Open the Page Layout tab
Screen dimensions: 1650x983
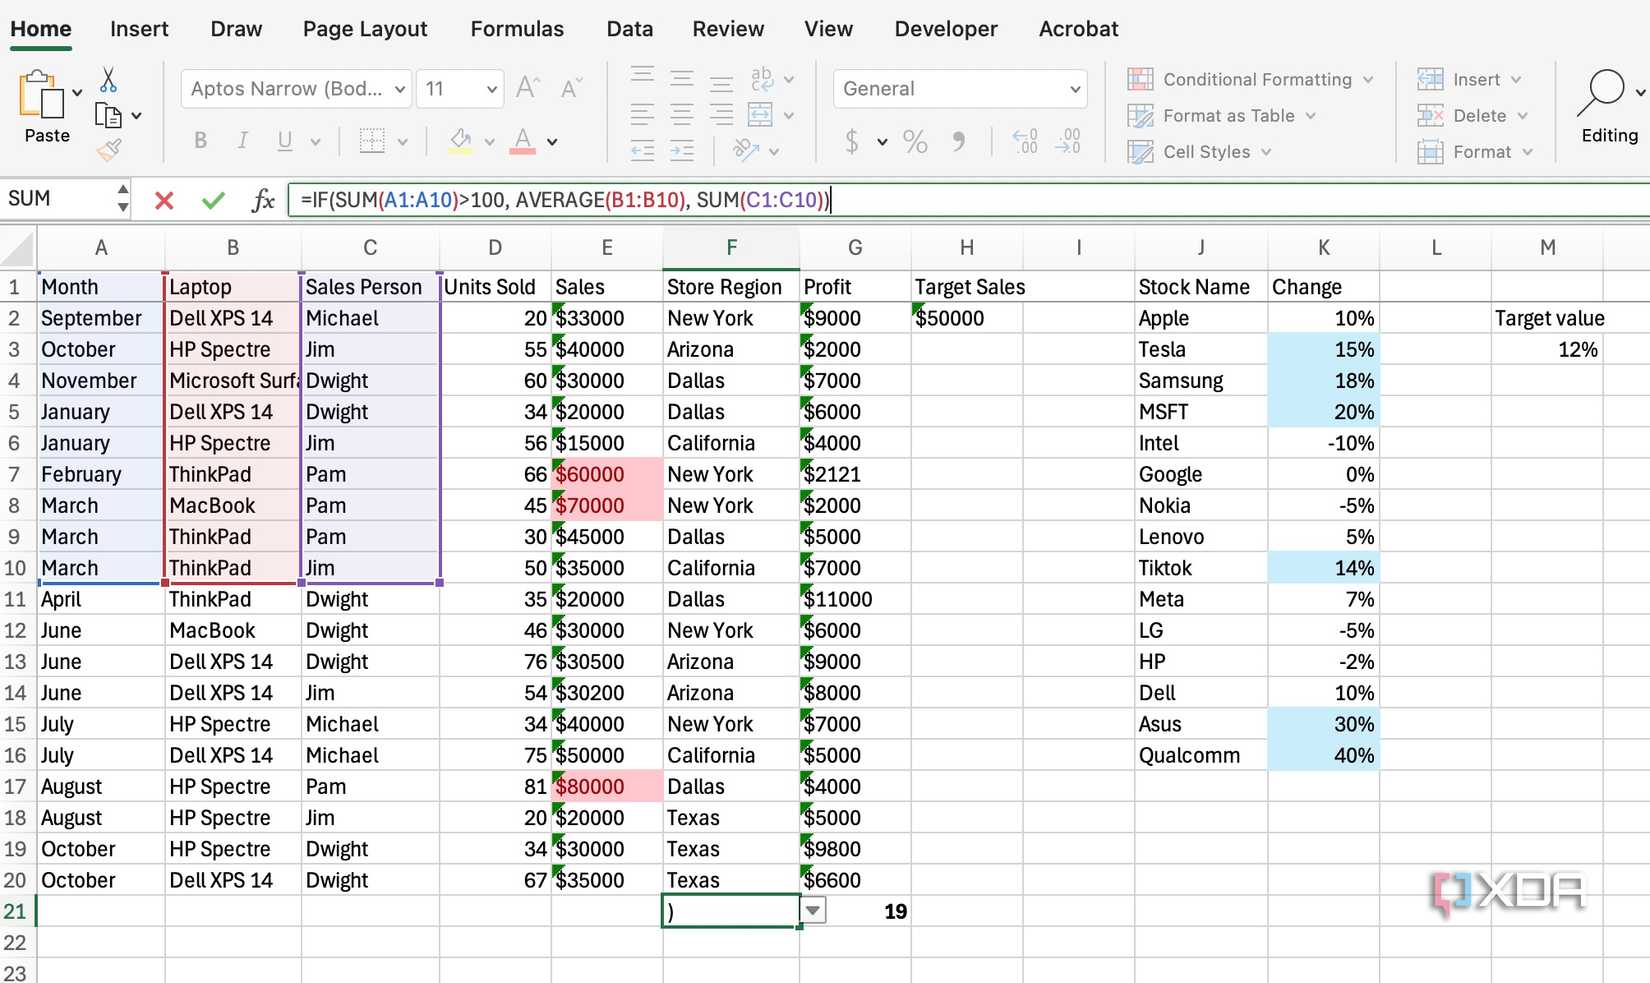coord(365,29)
